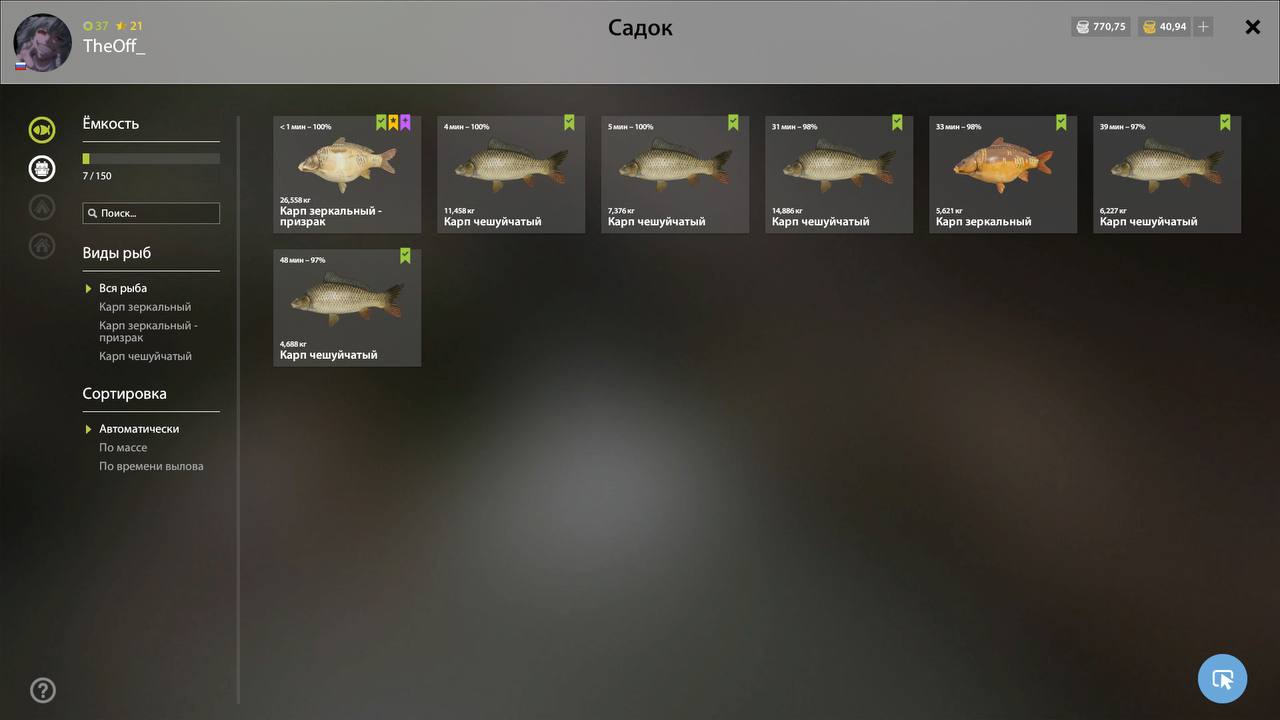Click the Поиск search field
Screen dimensions: 1280x720
point(151,213)
